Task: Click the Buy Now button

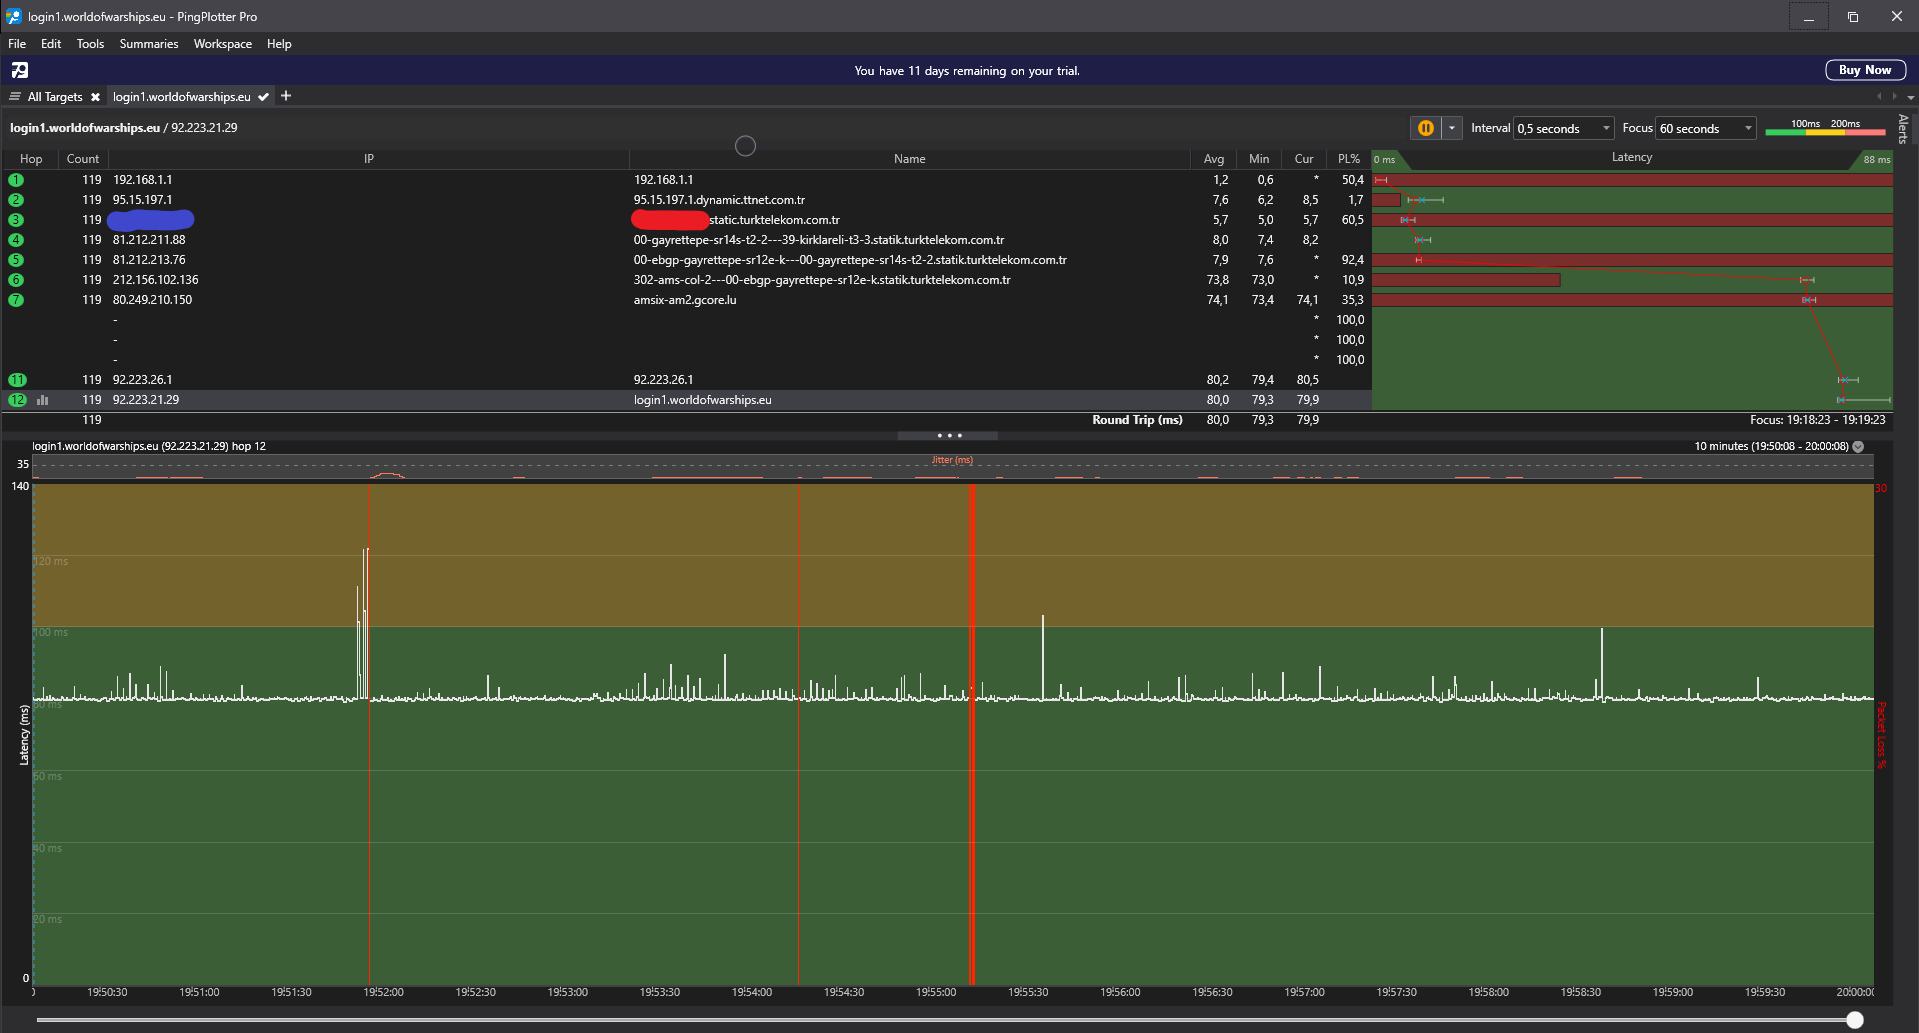Action: coord(1864,70)
